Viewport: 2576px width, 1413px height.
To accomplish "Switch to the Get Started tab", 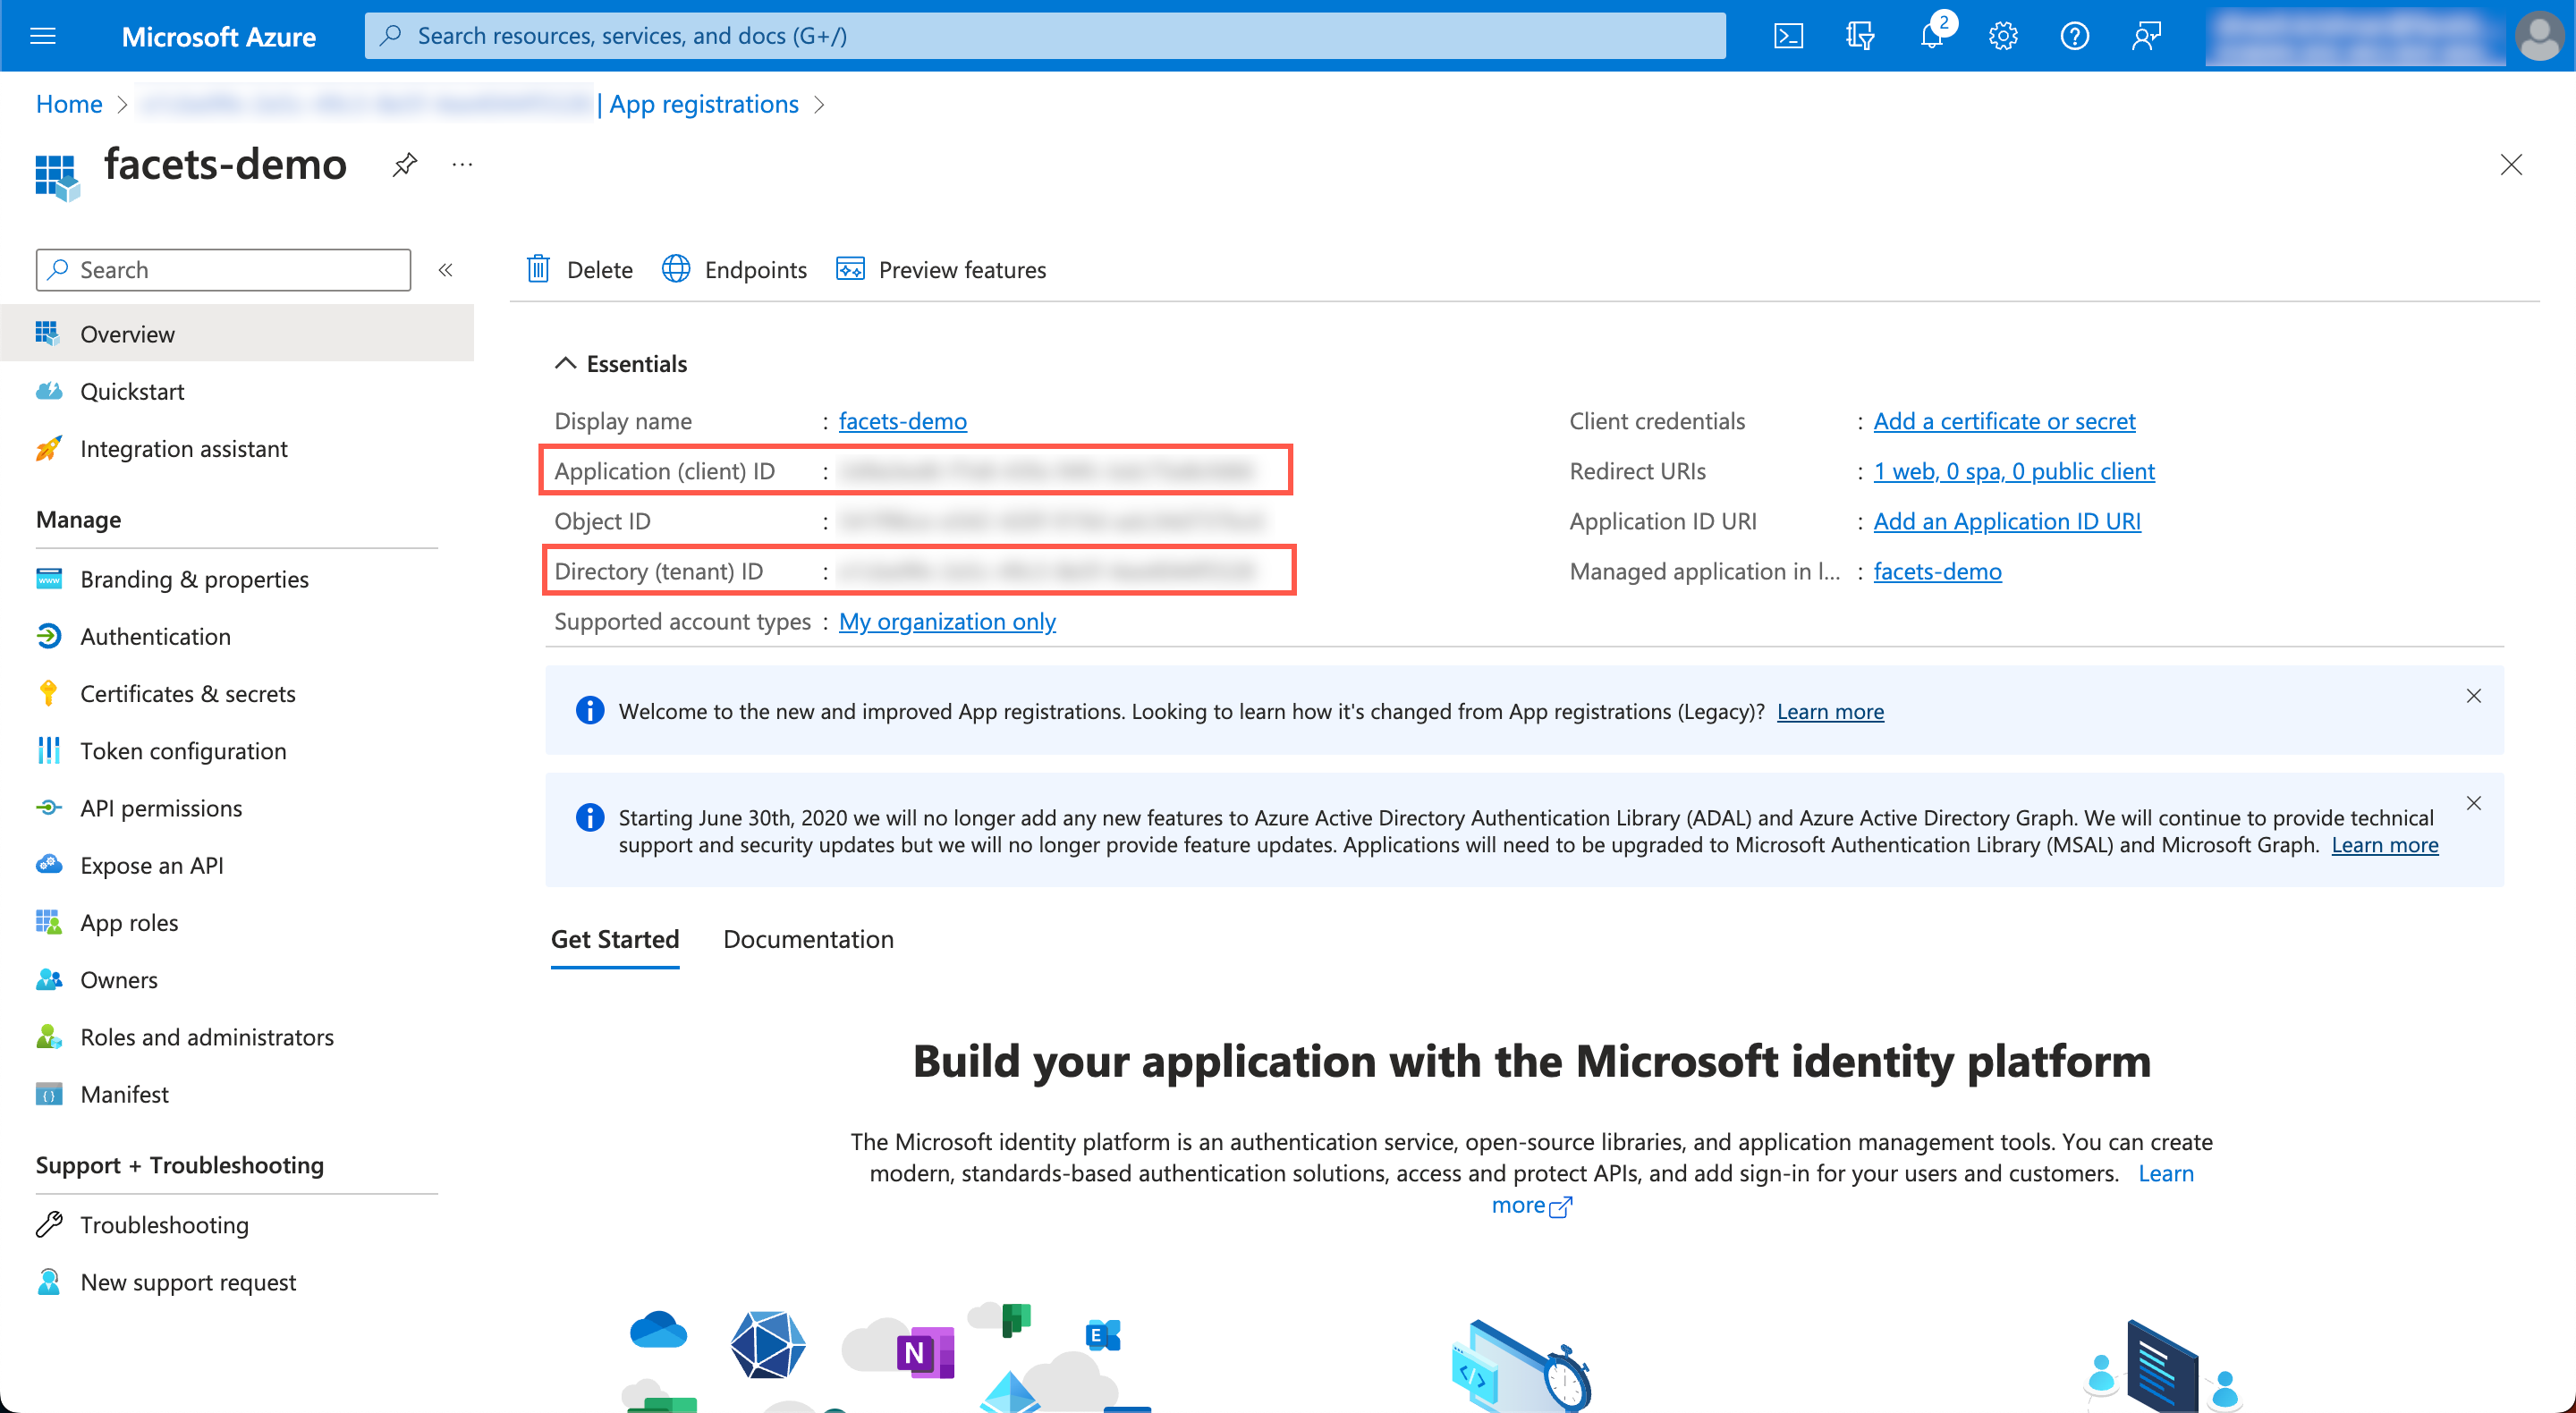I will click(615, 939).
